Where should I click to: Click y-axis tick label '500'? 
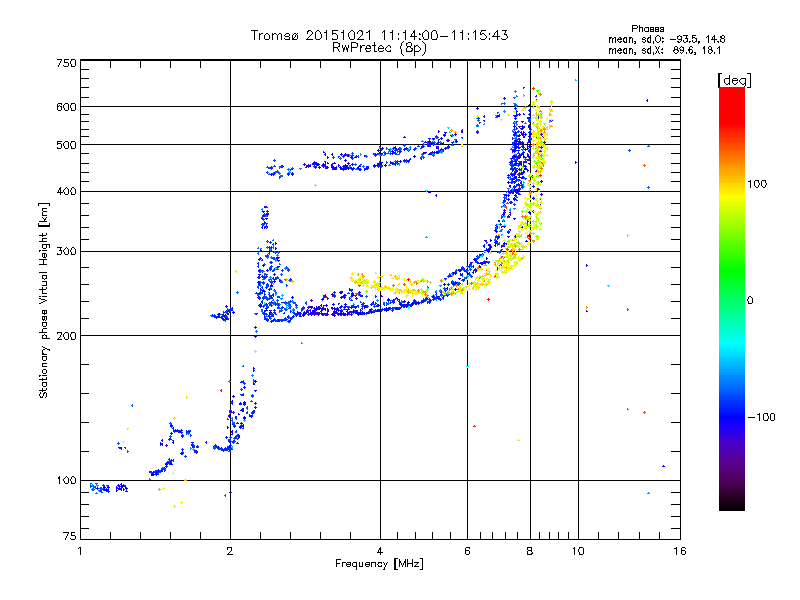(x=66, y=145)
